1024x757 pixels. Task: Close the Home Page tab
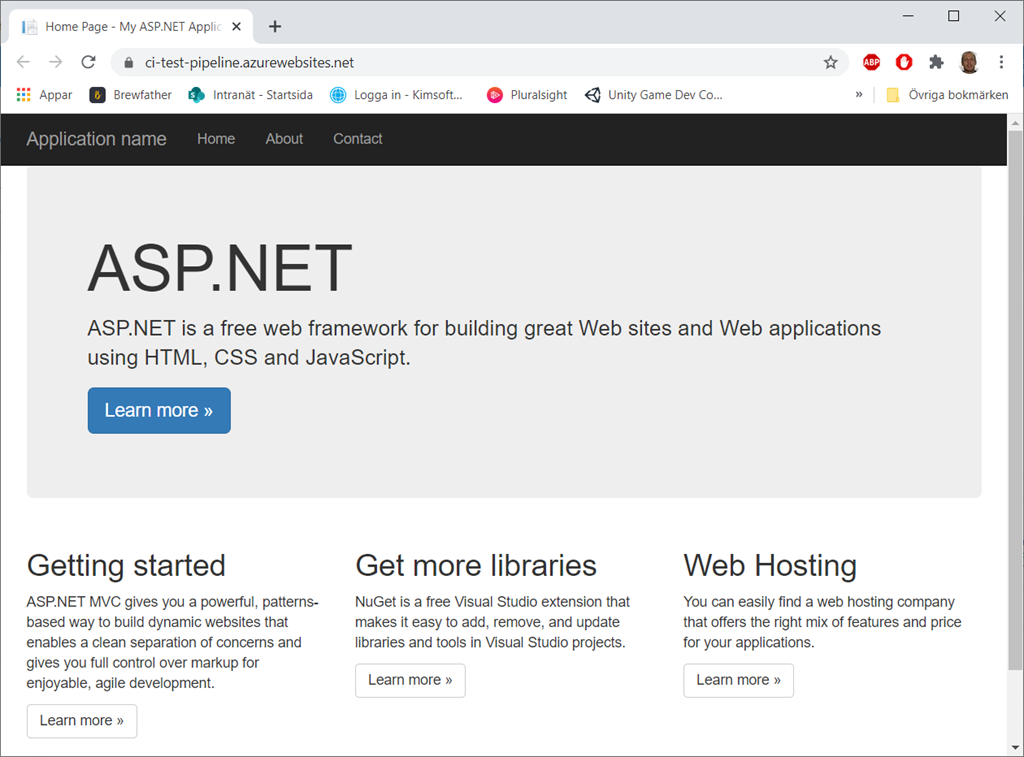(236, 26)
